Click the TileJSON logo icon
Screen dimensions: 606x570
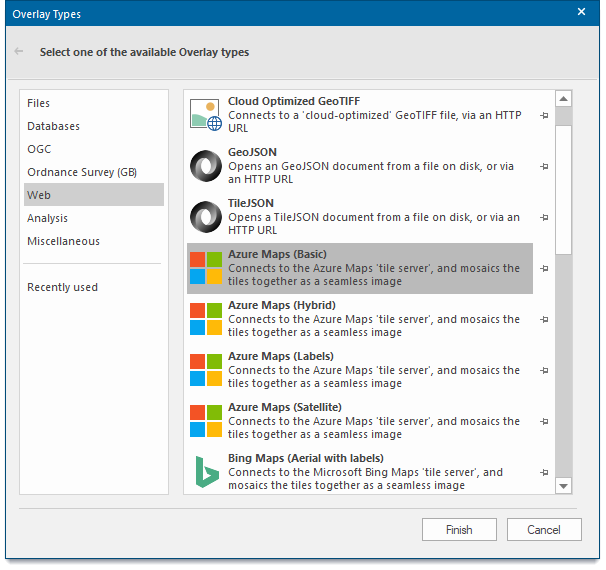pyautogui.click(x=206, y=217)
